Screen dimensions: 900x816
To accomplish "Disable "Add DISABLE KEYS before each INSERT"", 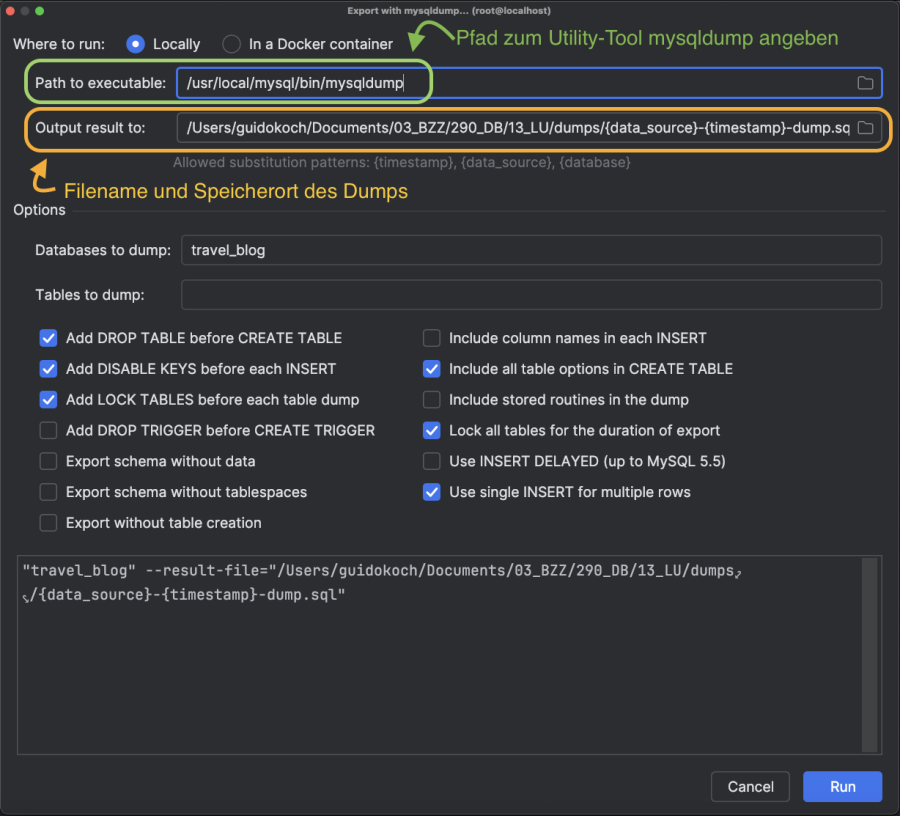I will pos(48,369).
